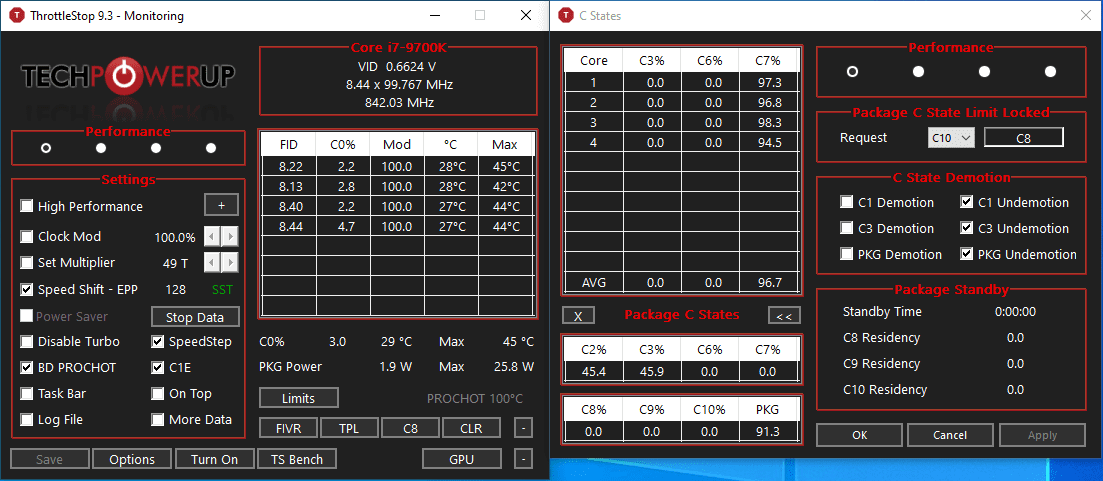Click the 128 EPP value
Viewport: 1103px width, 481px height.
click(175, 290)
